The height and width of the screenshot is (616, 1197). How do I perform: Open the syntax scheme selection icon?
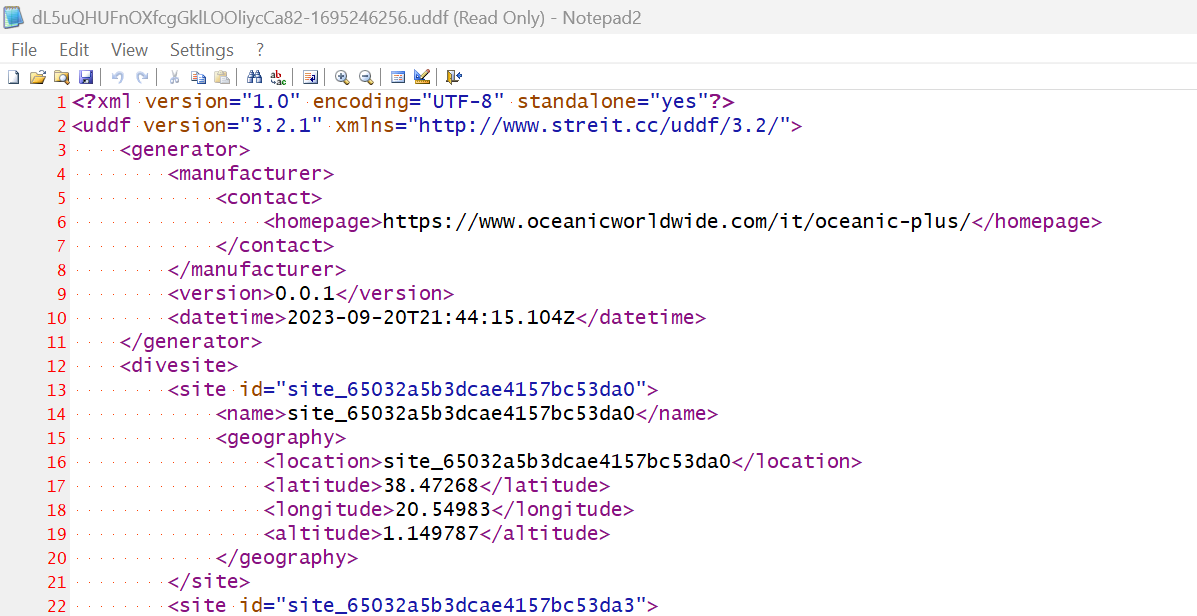point(398,77)
